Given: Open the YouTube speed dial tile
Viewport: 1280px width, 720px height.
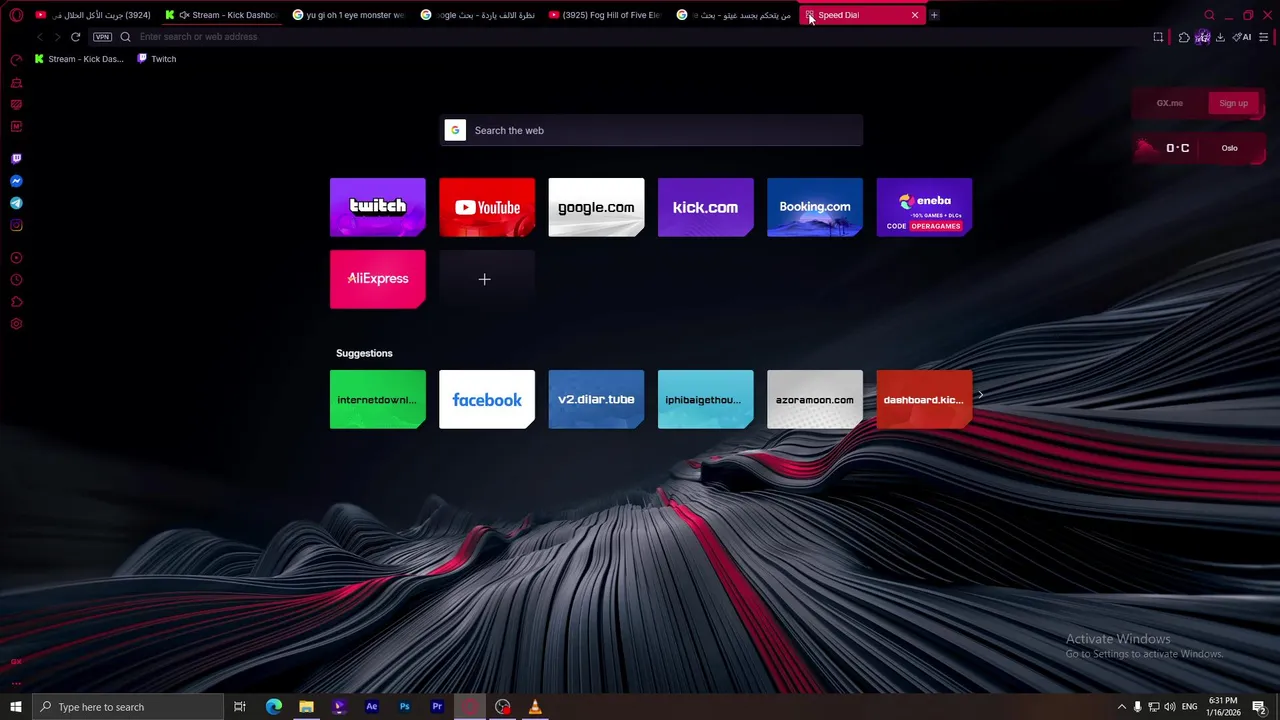Looking at the screenshot, I should click(487, 207).
